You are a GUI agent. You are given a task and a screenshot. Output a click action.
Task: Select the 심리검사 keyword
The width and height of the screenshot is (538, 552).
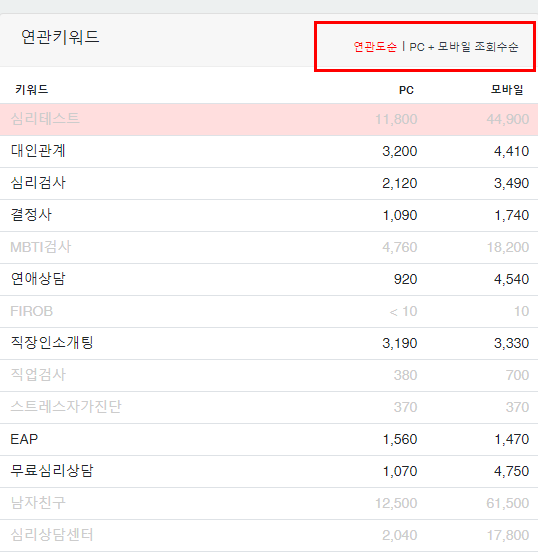coord(38,183)
